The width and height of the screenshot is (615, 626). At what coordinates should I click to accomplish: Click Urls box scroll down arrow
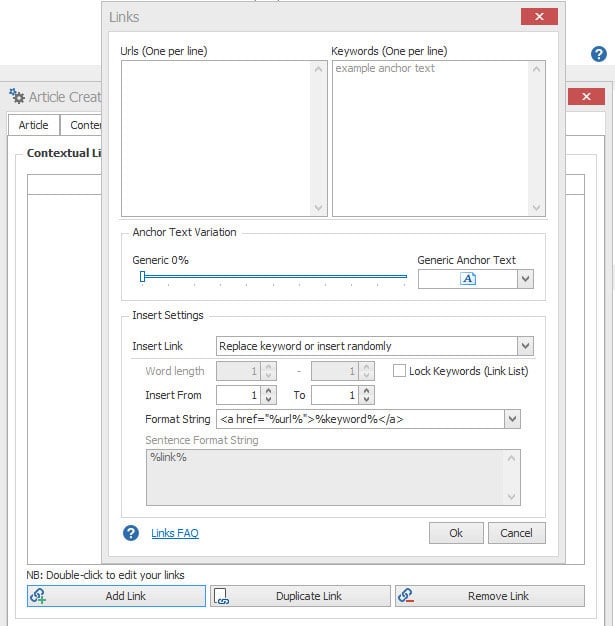point(318,208)
